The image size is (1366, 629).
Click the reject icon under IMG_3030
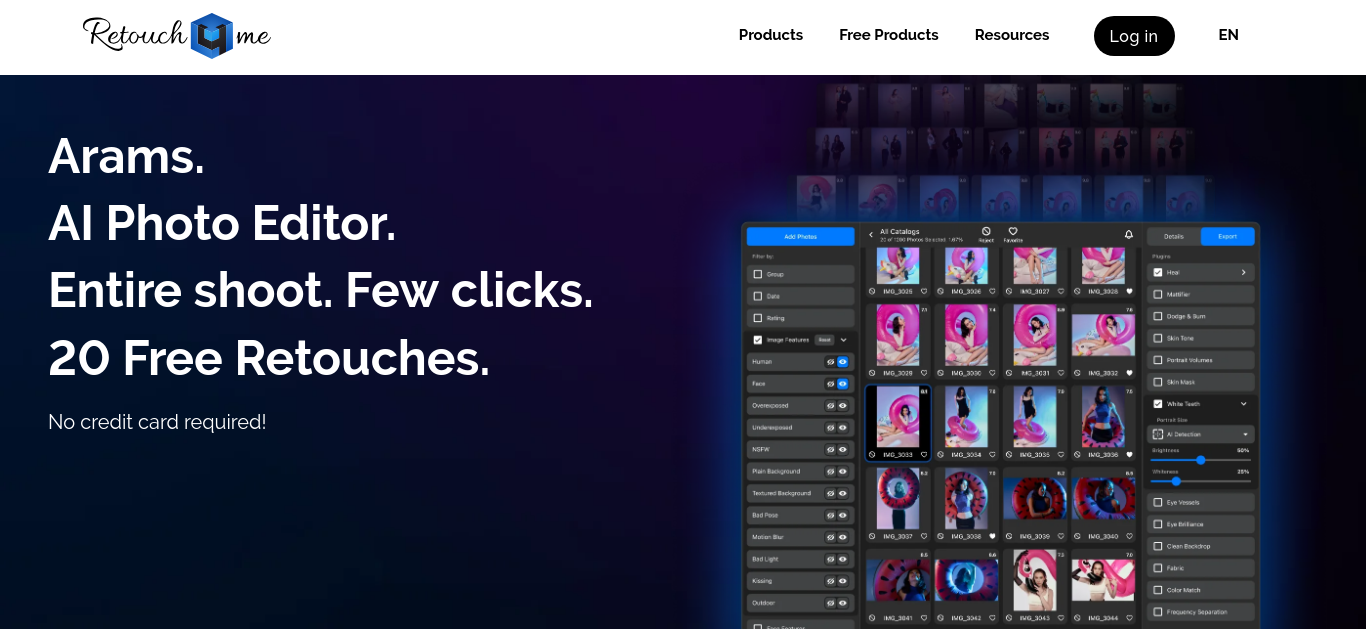tap(941, 373)
